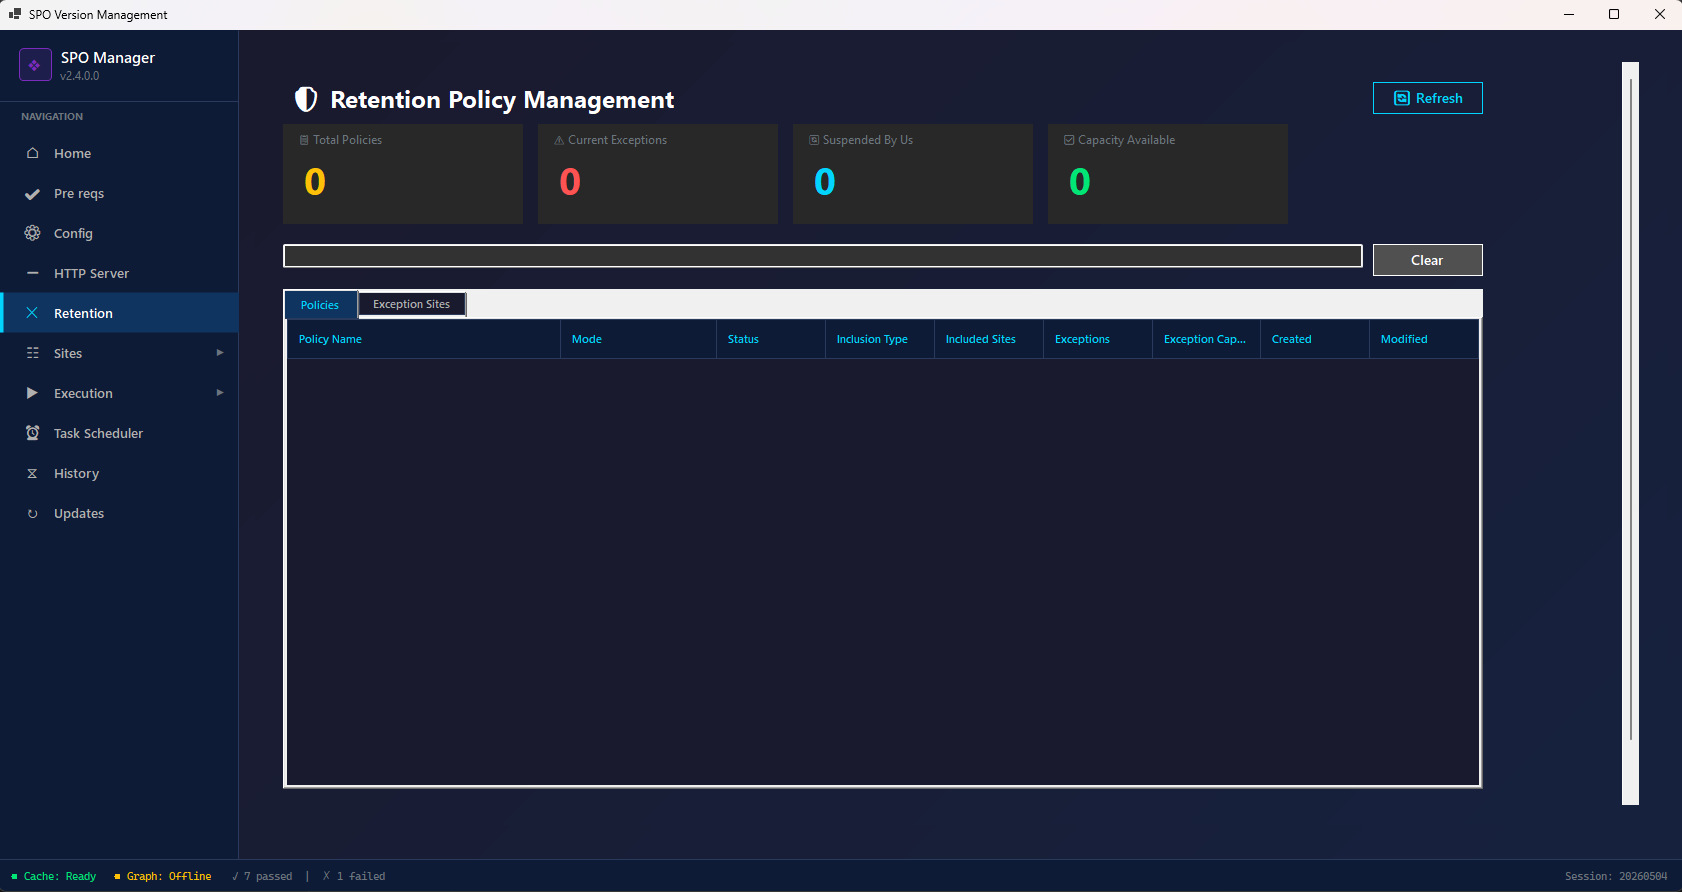
Task: Click the Pre reqs checkmark icon
Action: 32,194
